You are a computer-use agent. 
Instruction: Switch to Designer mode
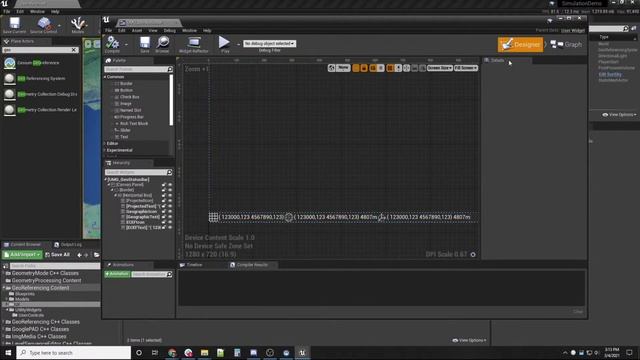click(x=520, y=44)
